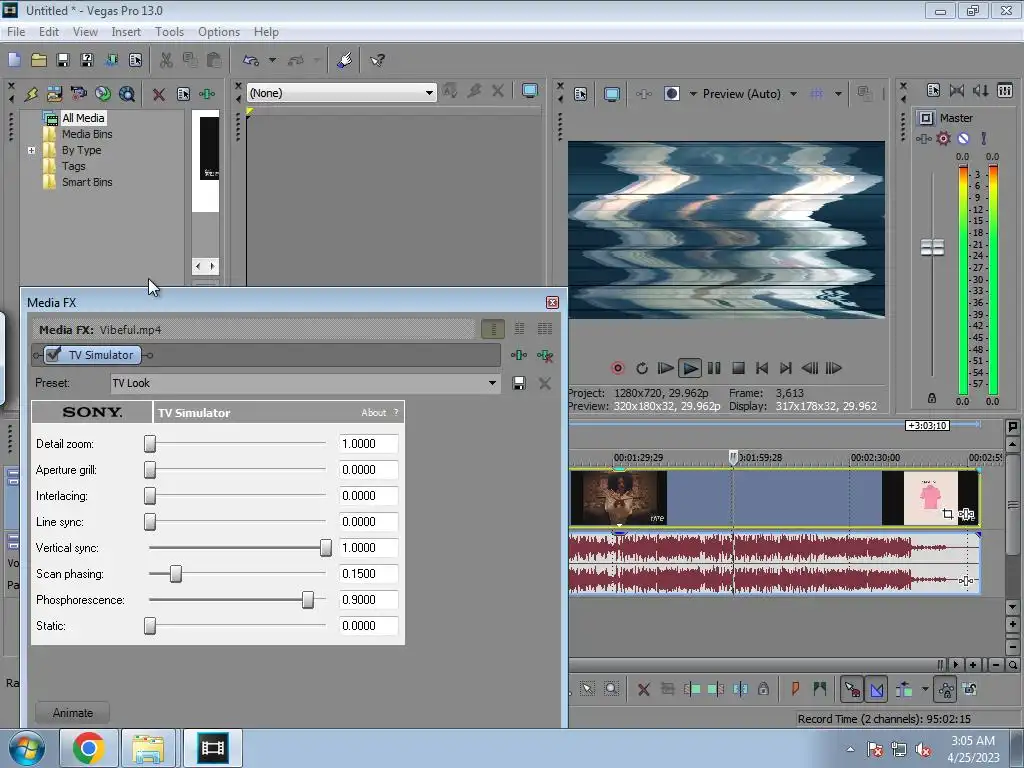1024x768 pixels.
Task: Click the Save As toolbar icon
Action: (x=87, y=60)
